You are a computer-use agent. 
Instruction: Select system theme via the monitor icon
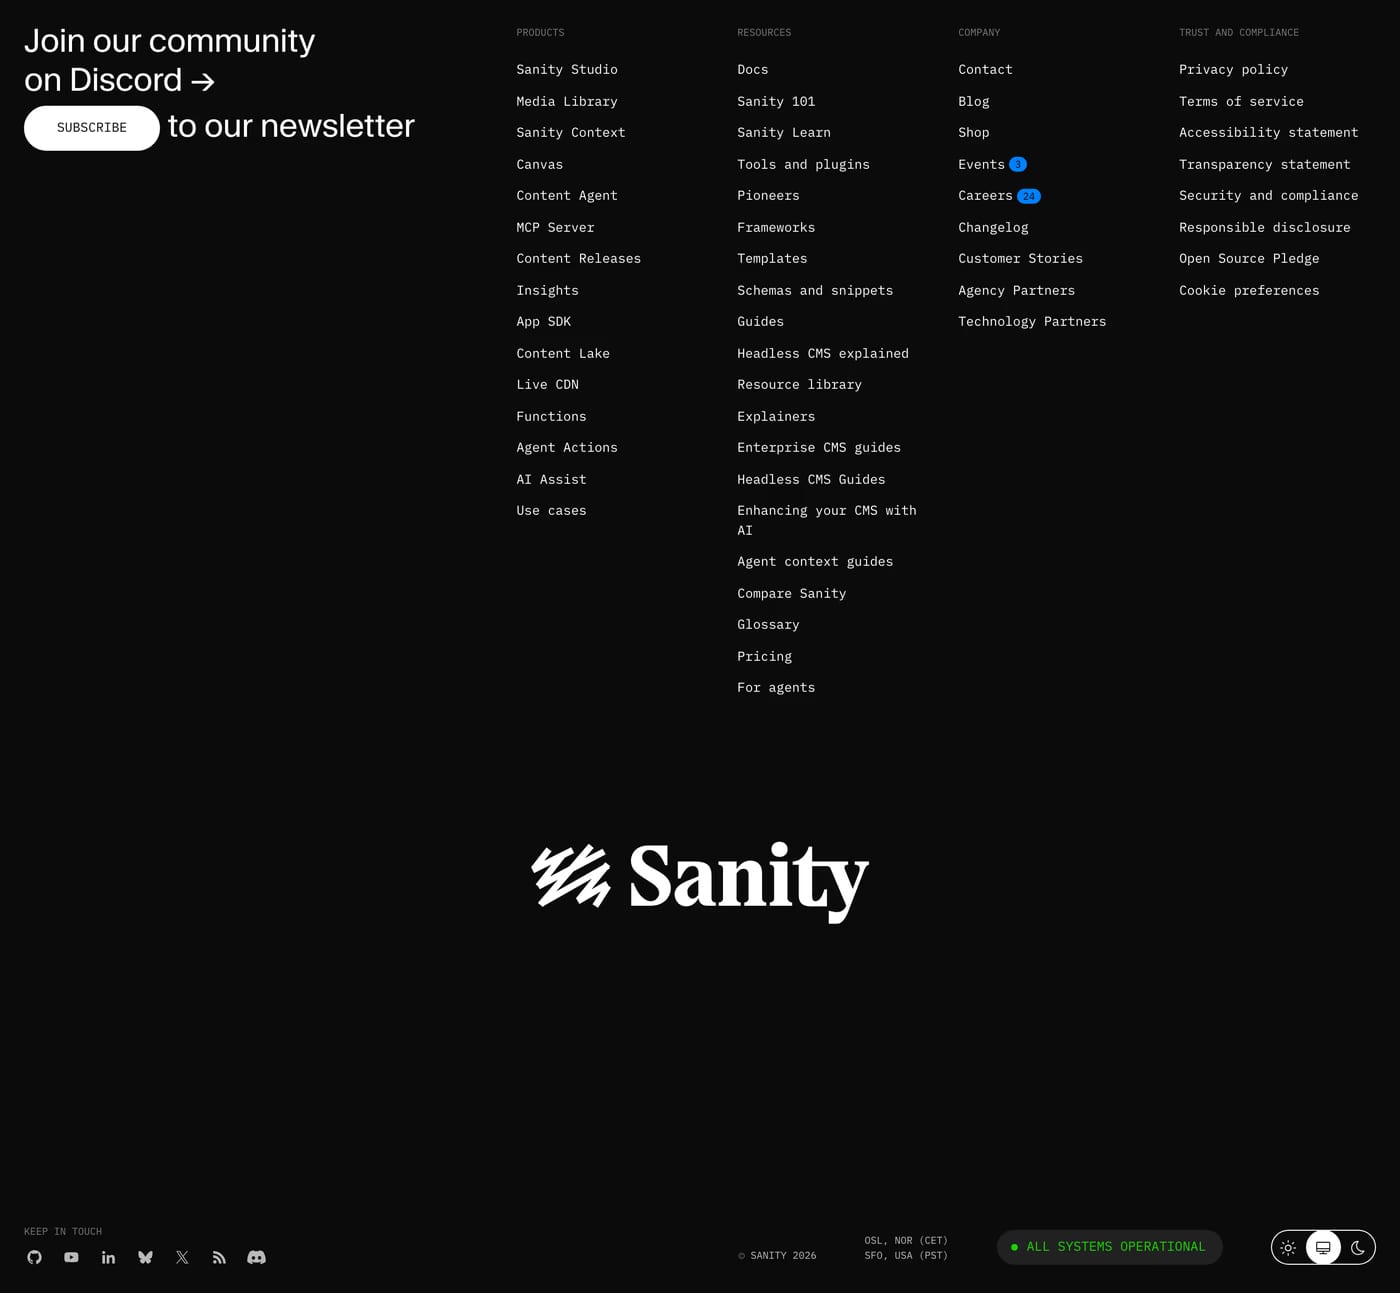tap(1323, 1247)
